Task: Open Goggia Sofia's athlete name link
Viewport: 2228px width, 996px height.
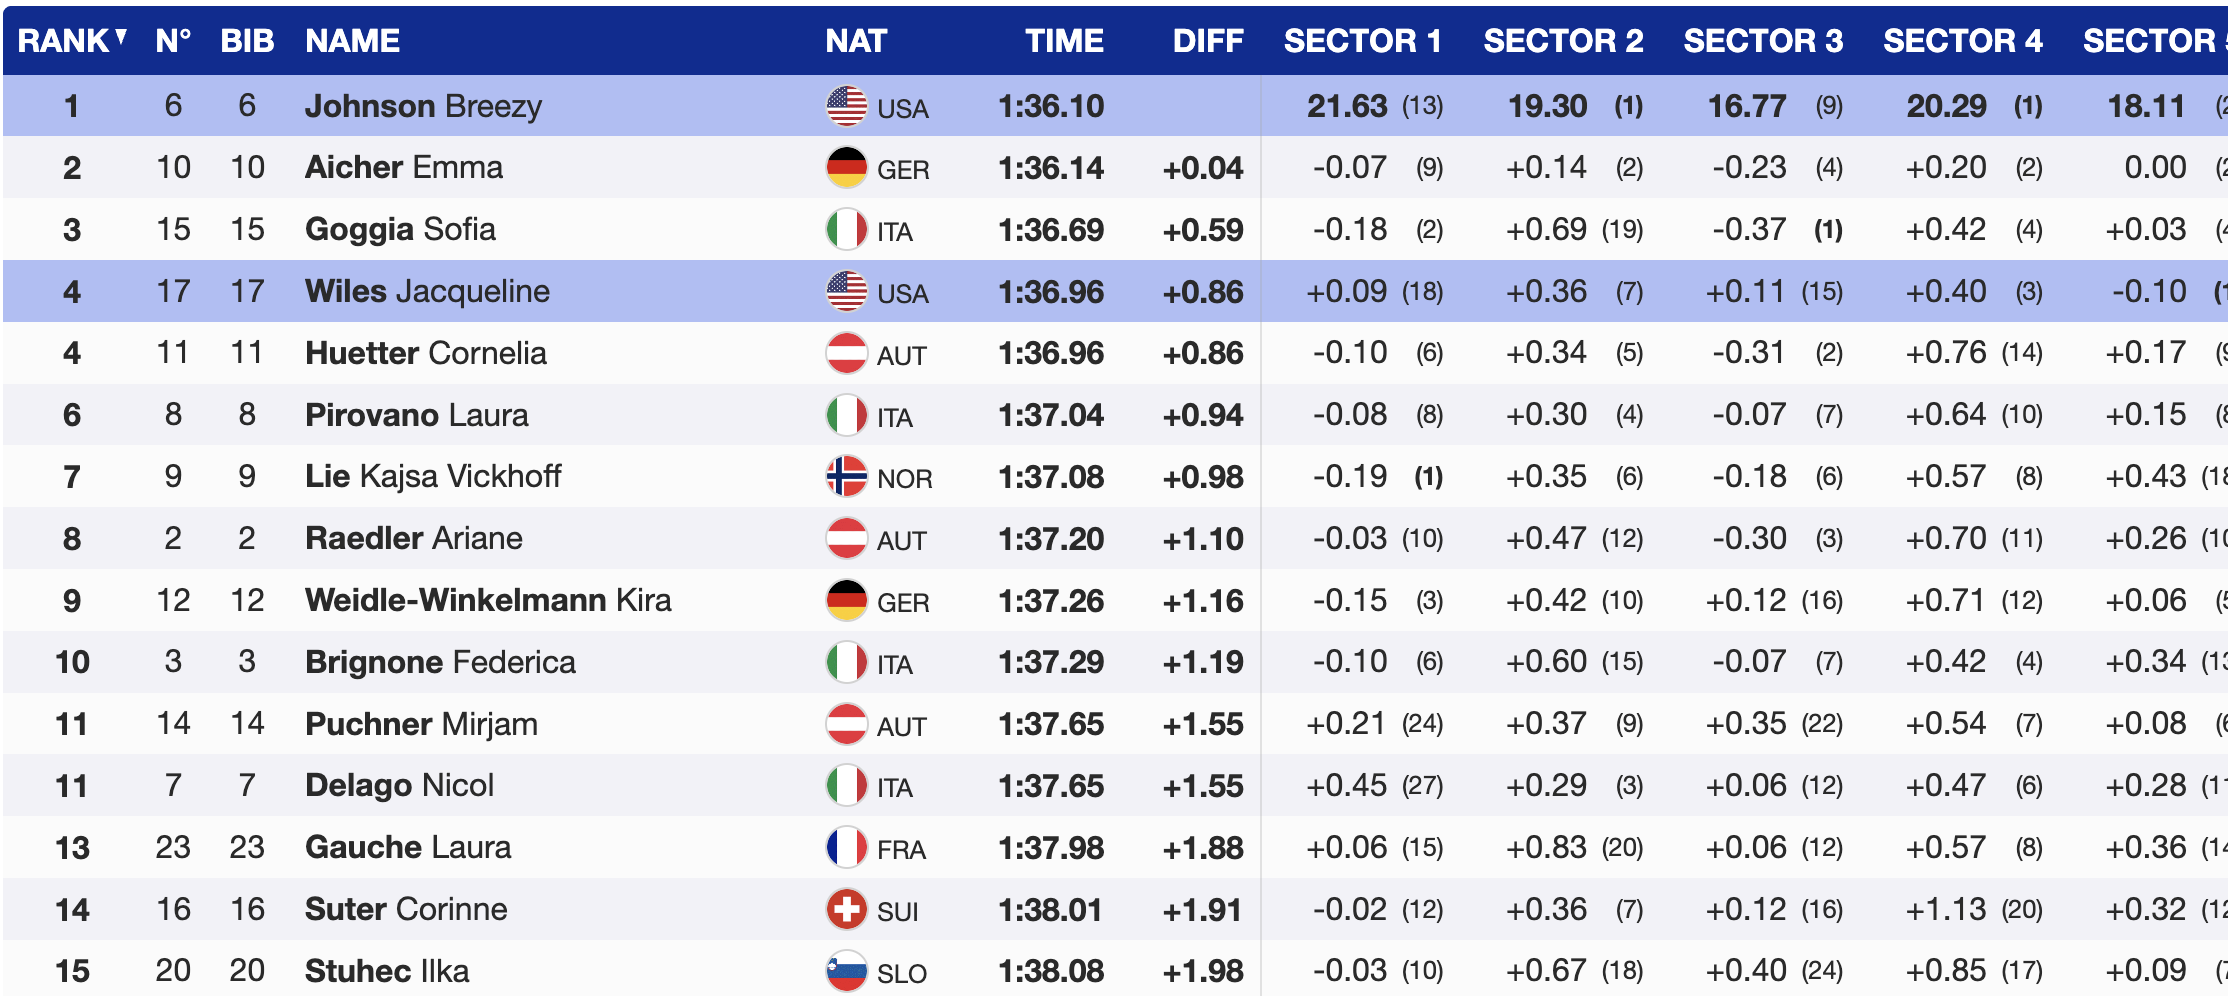Action: 400,230
